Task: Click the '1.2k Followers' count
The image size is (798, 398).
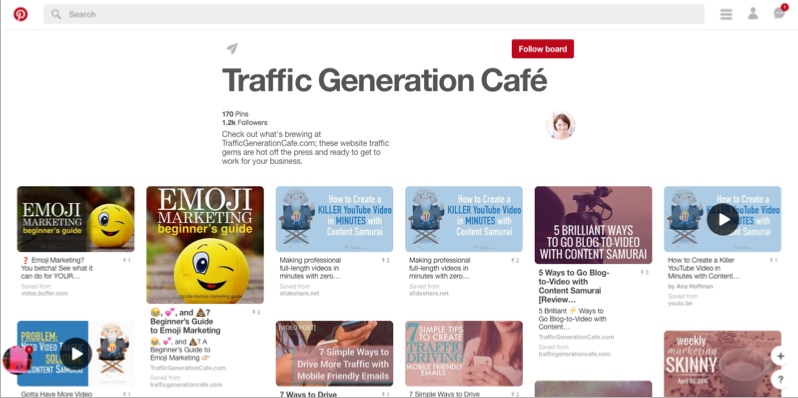Action: click(244, 123)
